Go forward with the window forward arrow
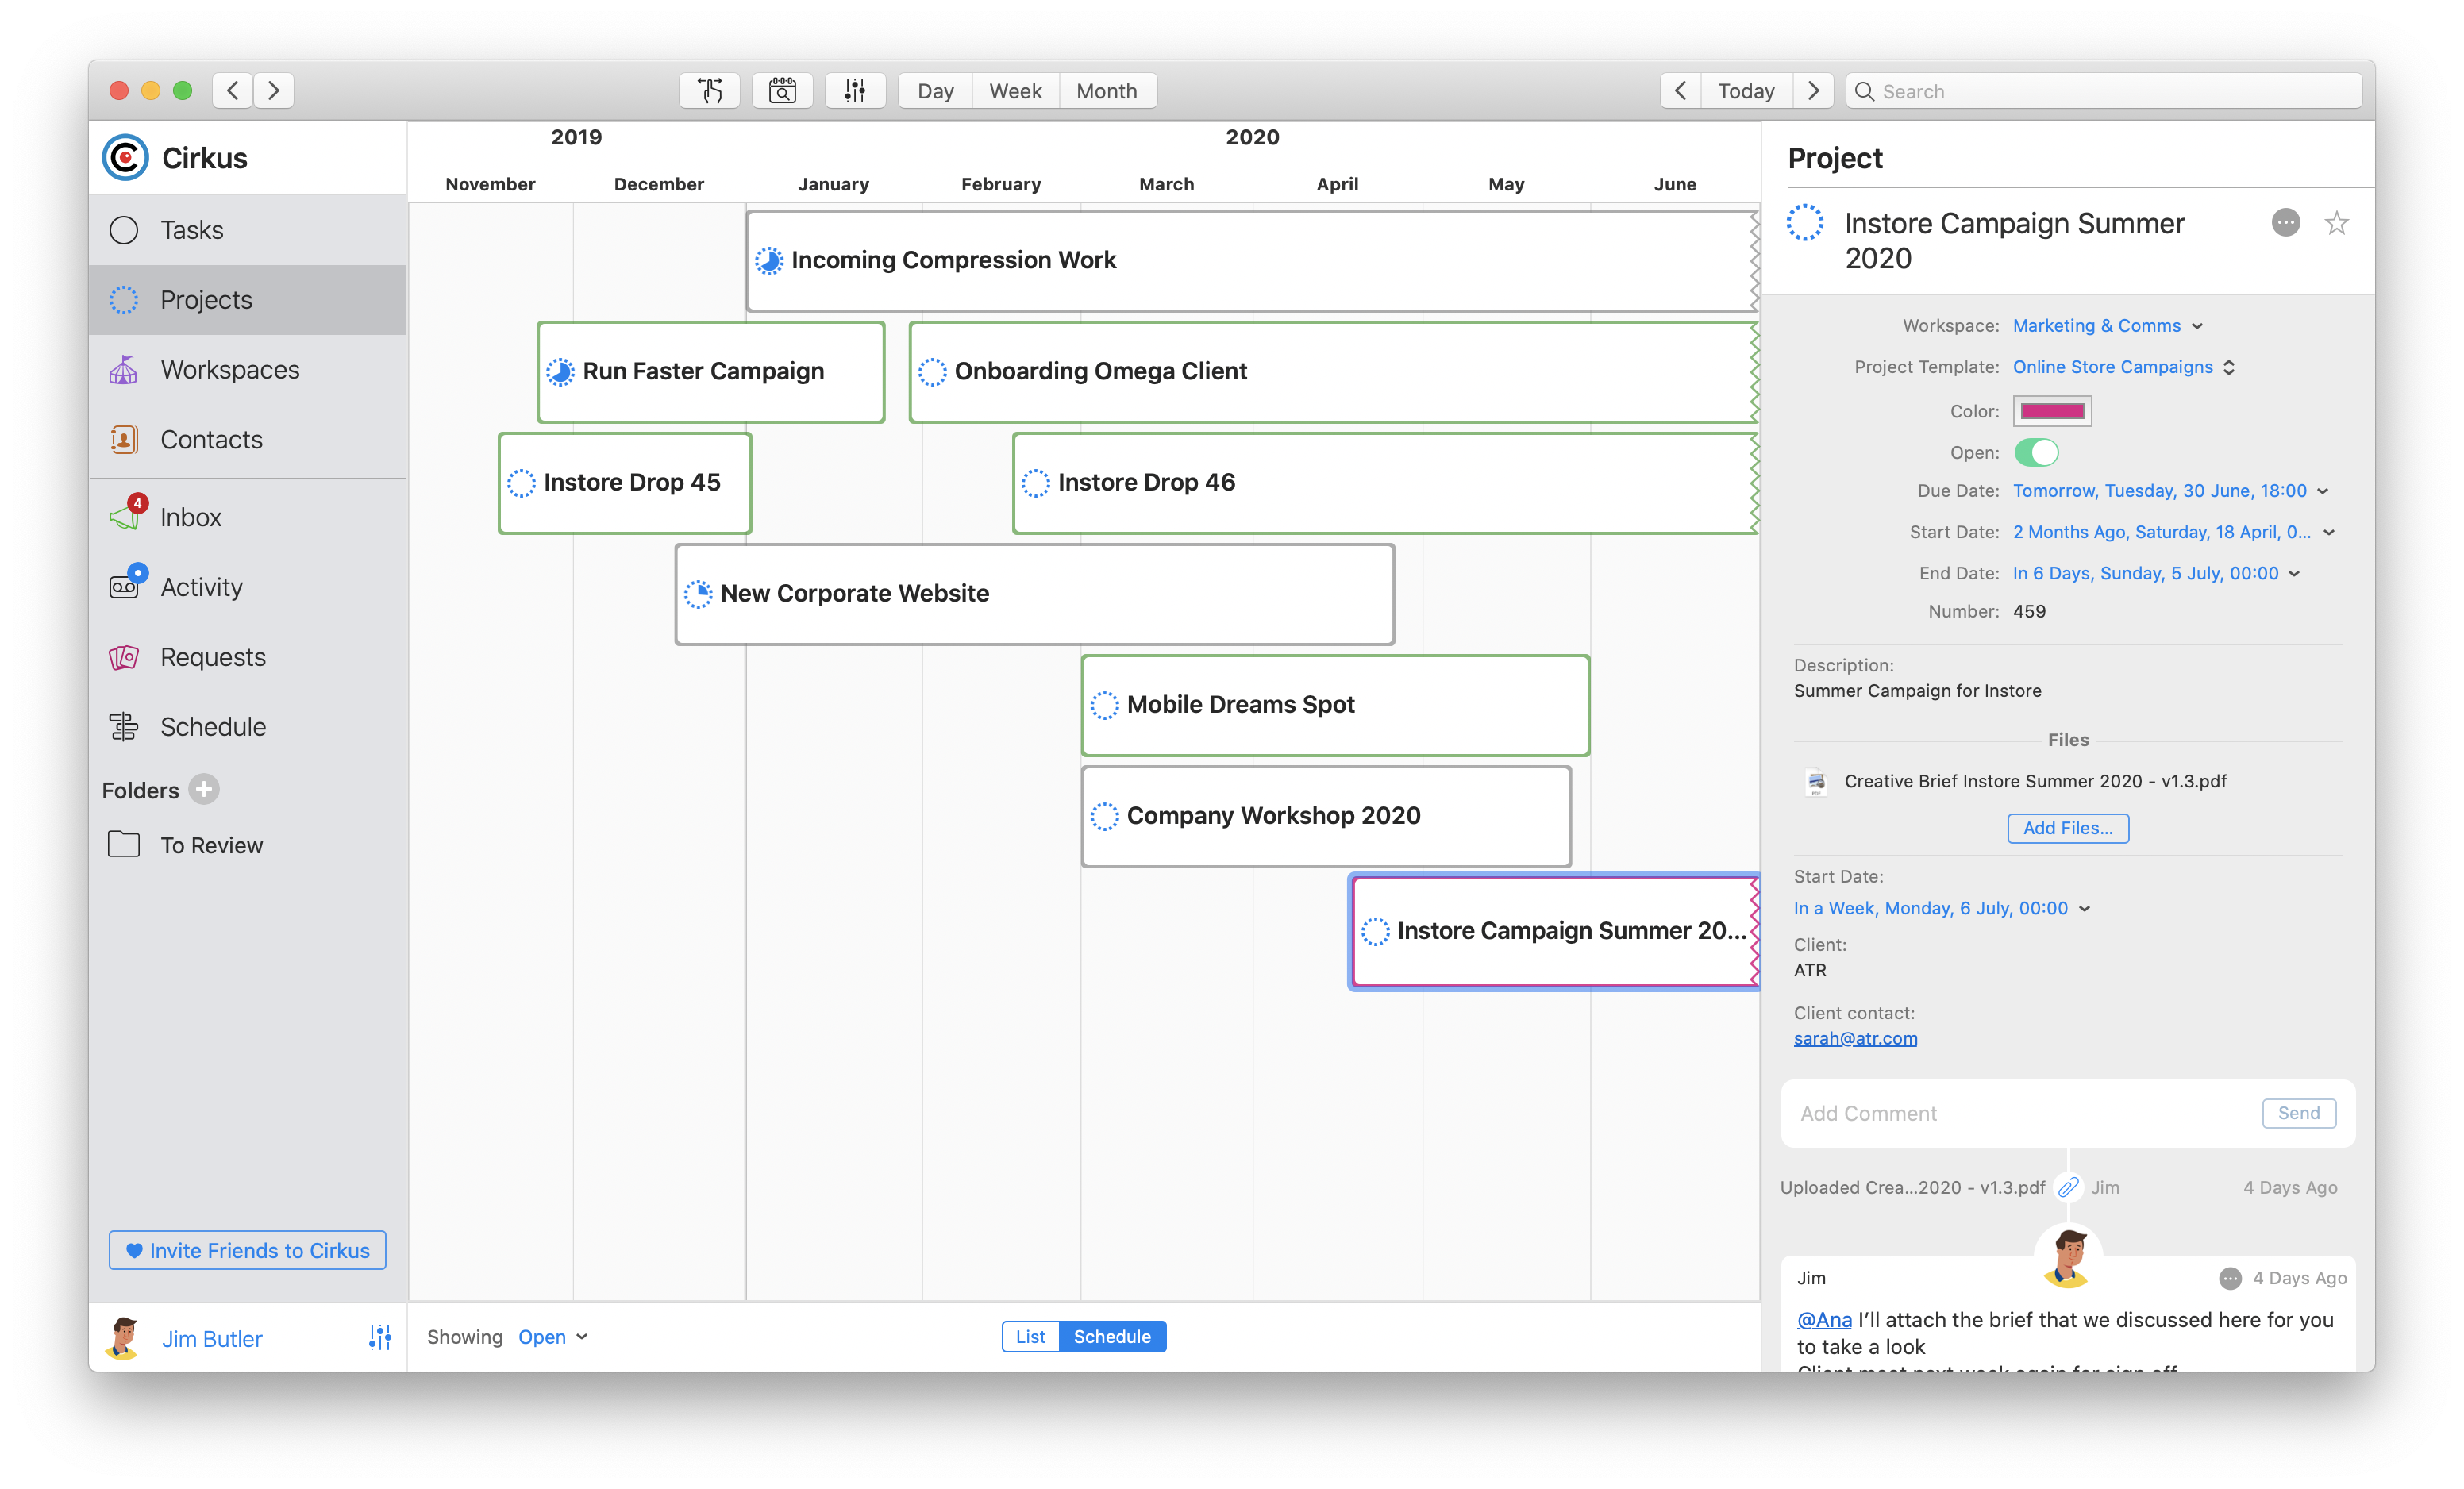The width and height of the screenshot is (2464, 1489). click(274, 91)
